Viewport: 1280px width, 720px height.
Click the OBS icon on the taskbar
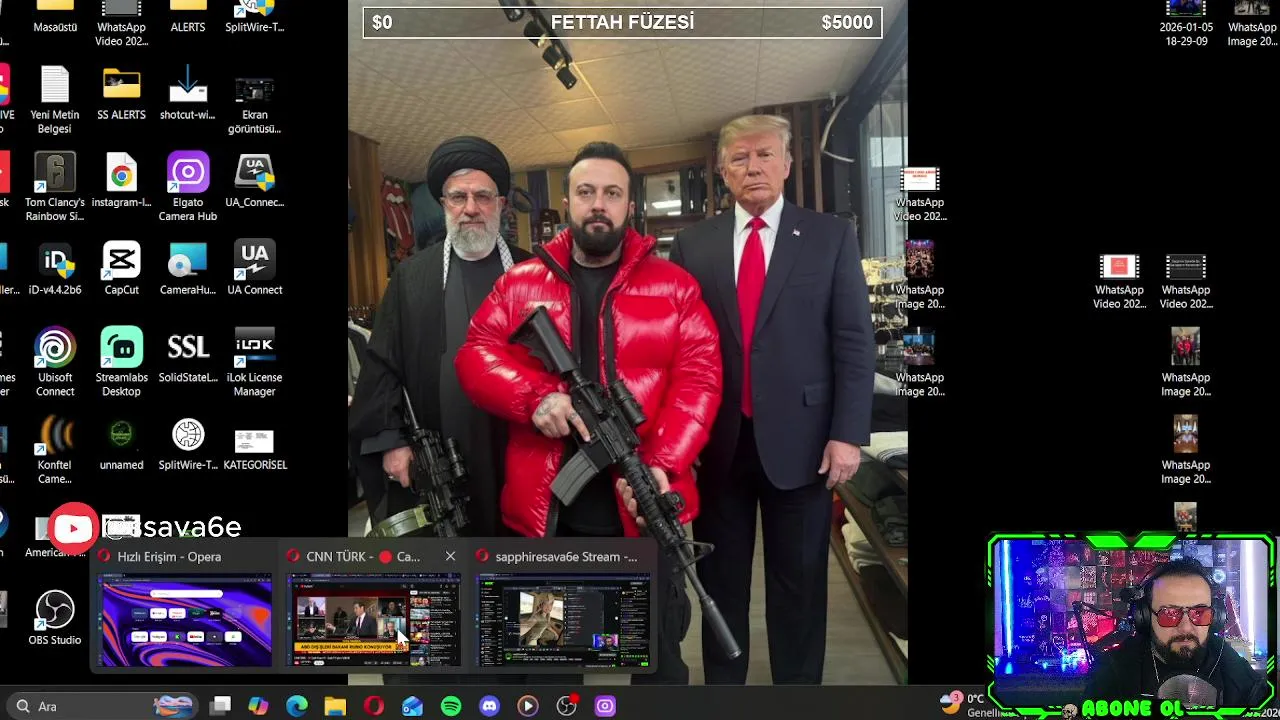pyautogui.click(x=566, y=706)
